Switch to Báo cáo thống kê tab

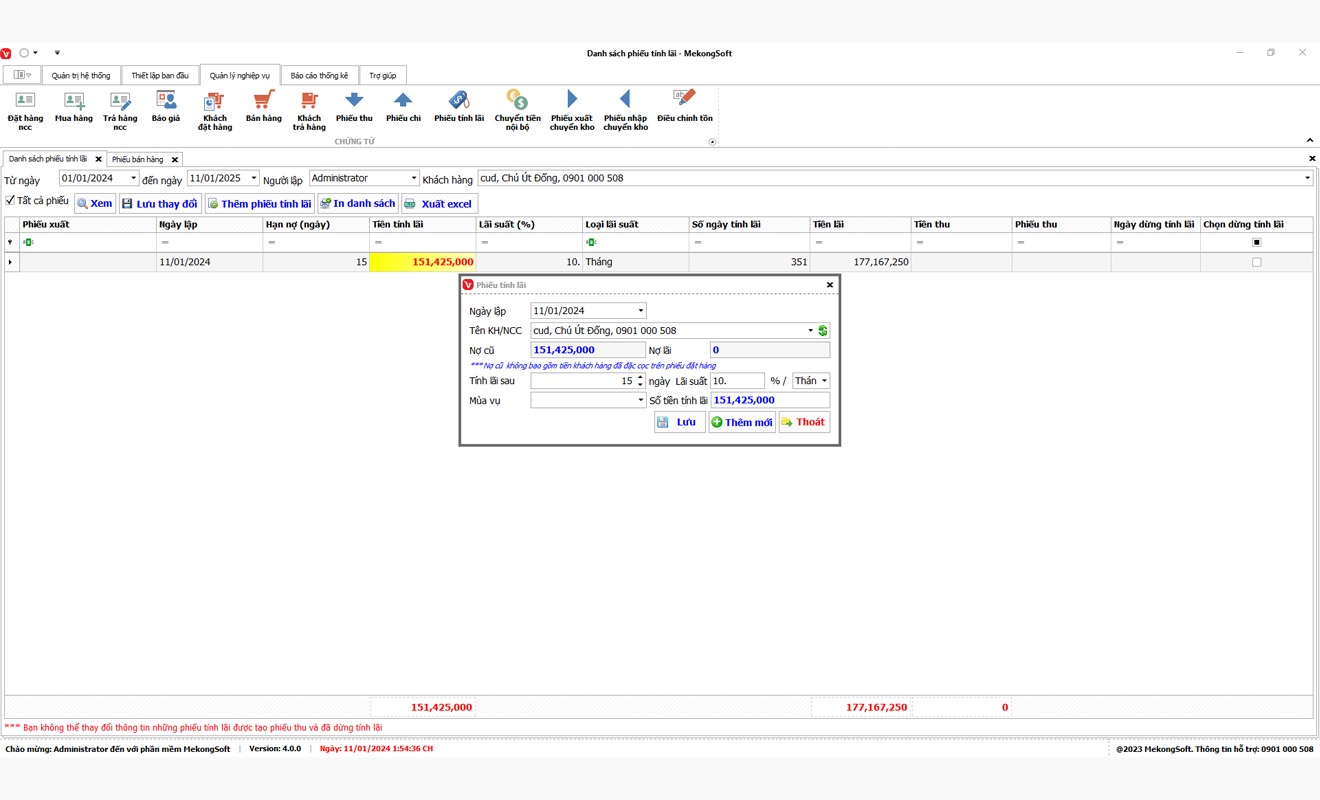pos(319,76)
